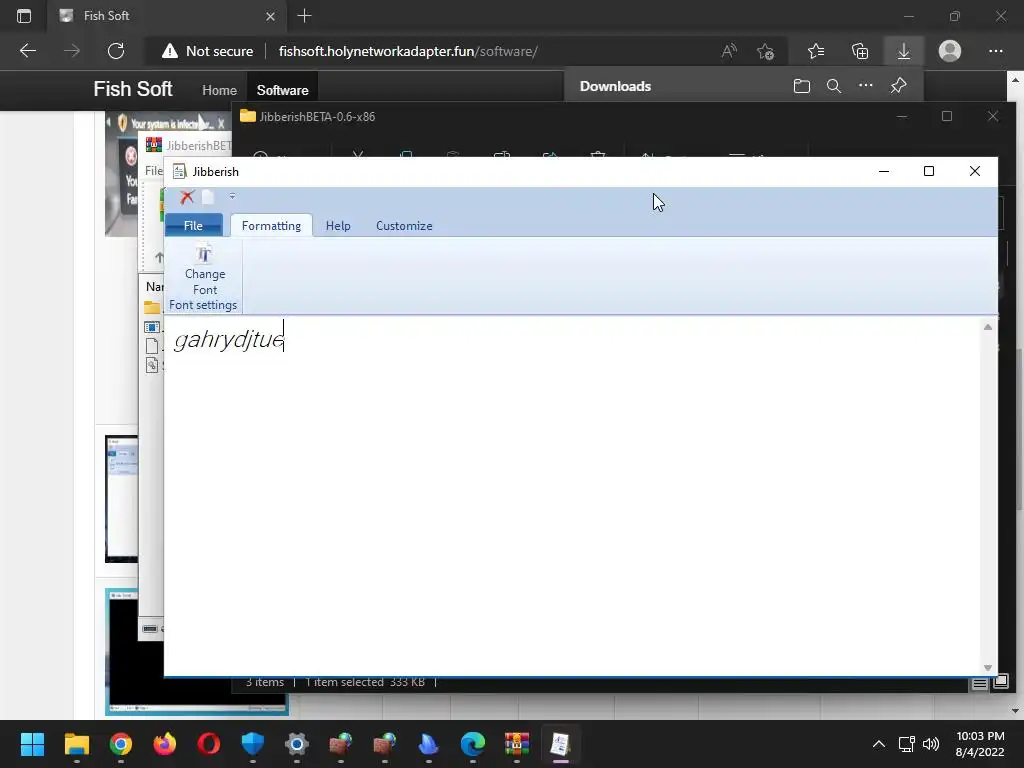Open the browser Collections button
Viewport: 1024px width, 768px height.
coord(860,51)
